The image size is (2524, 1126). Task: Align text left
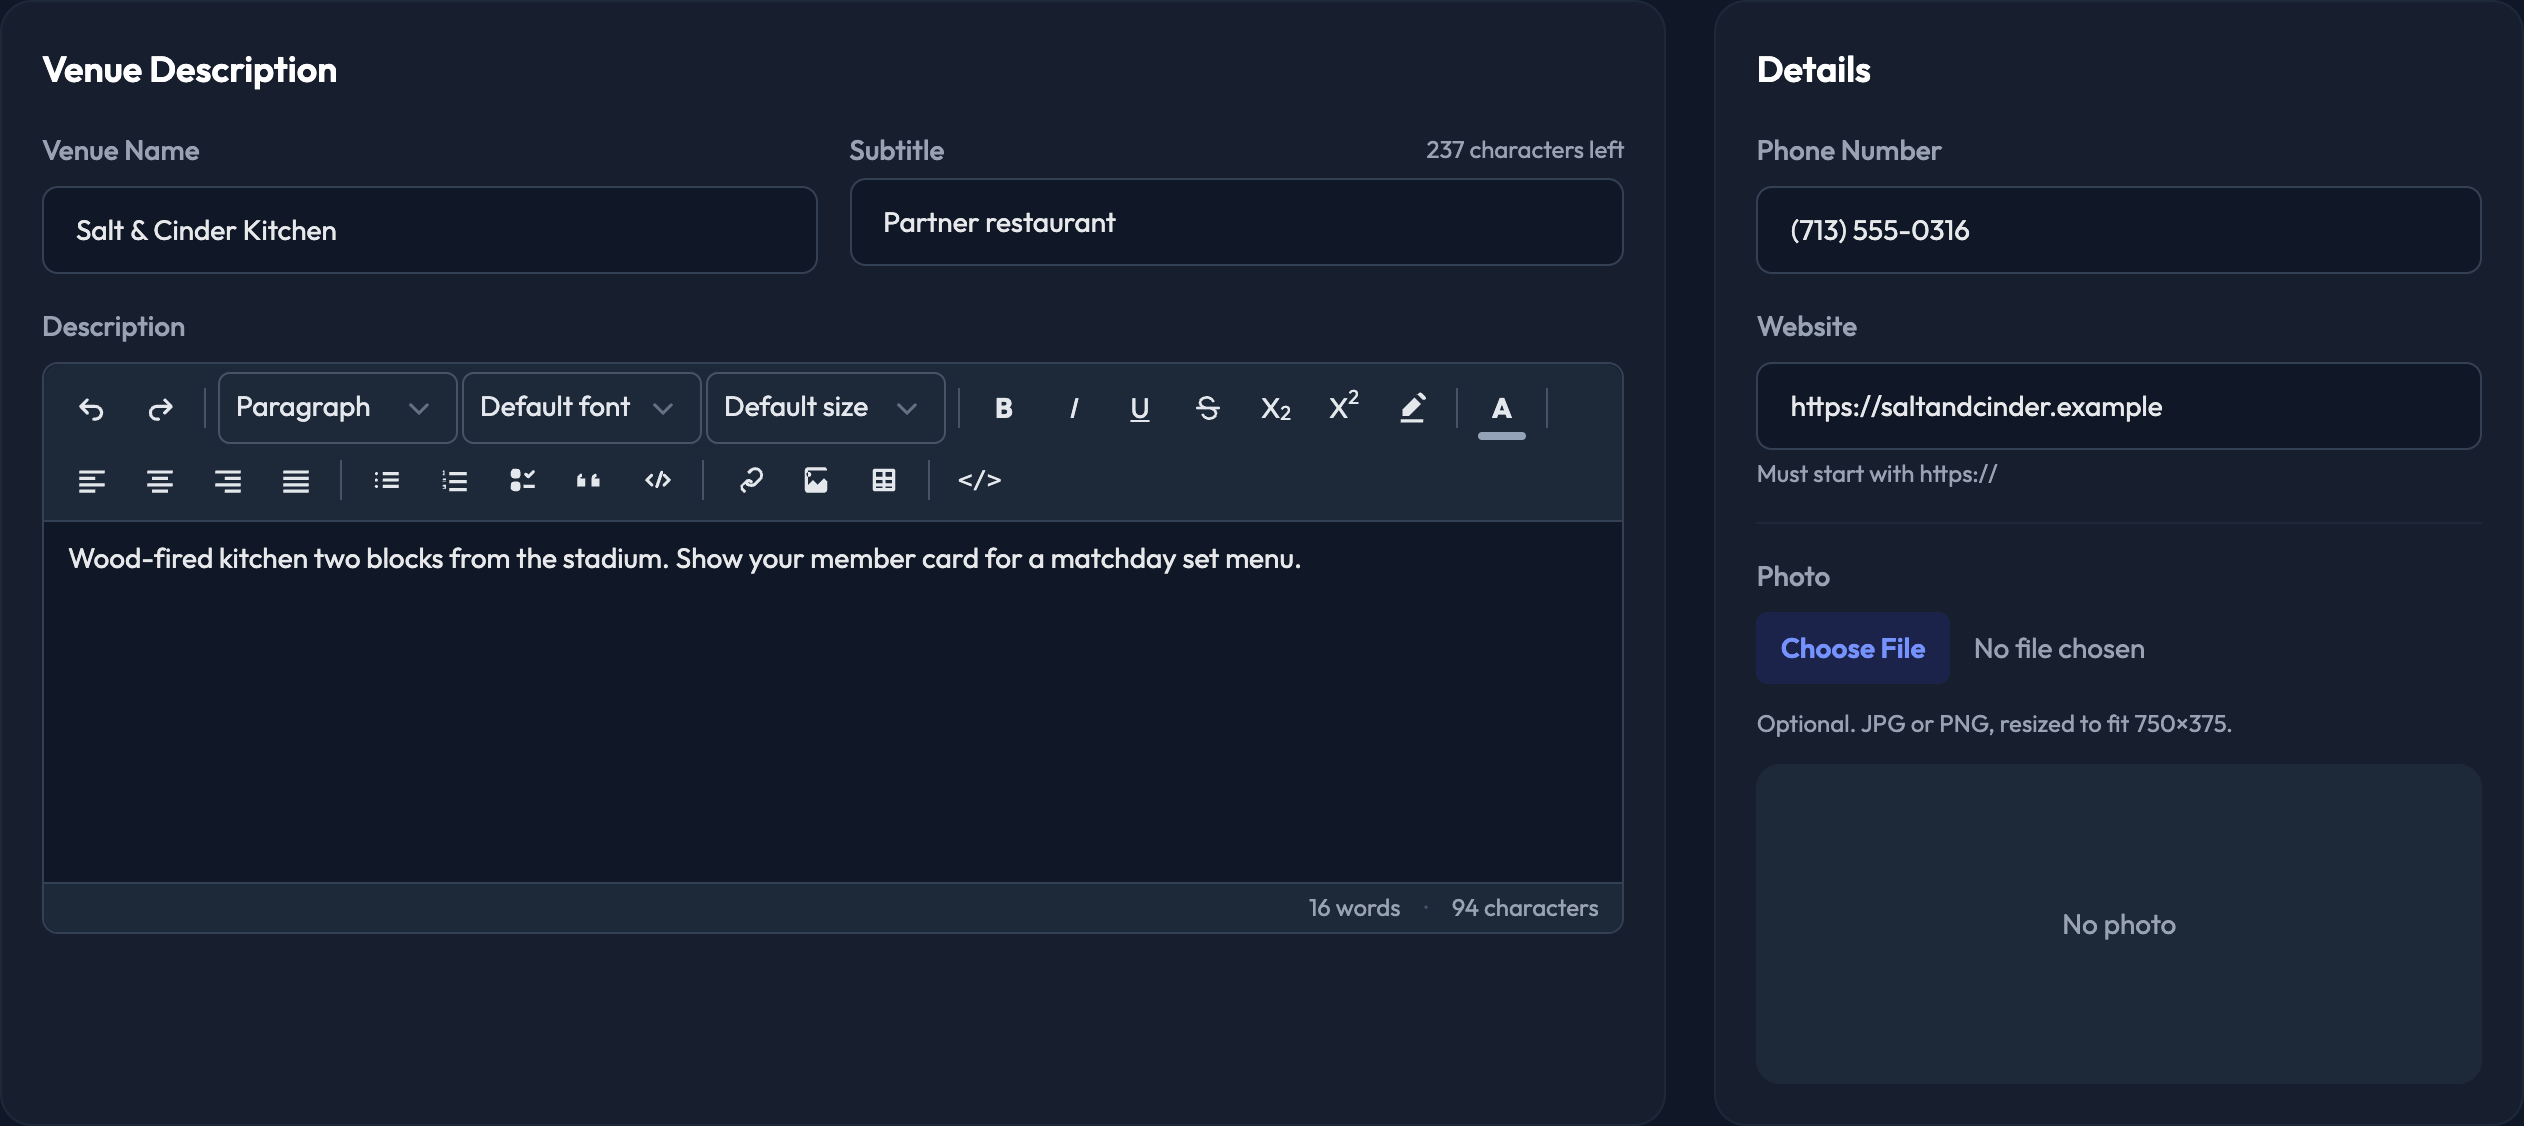pos(91,480)
